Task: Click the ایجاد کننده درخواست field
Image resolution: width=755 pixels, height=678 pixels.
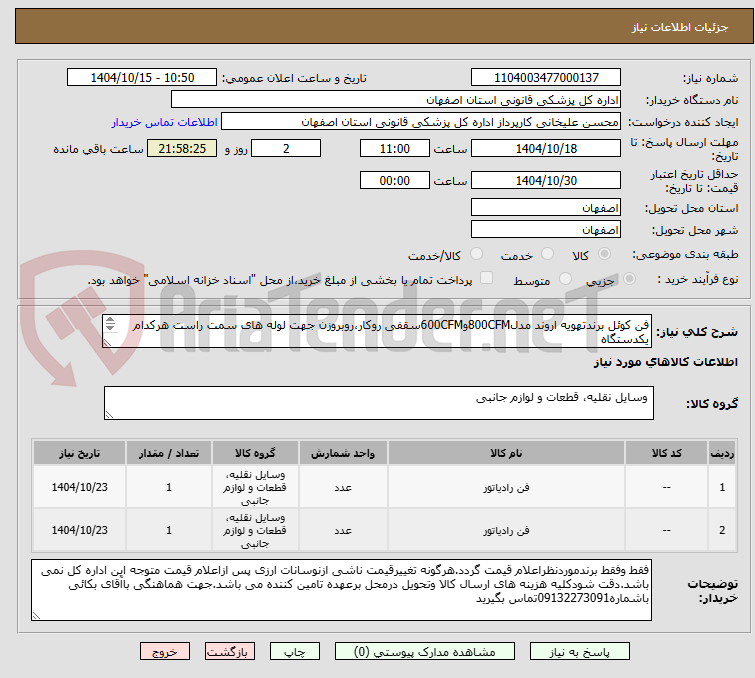Action: click(421, 122)
